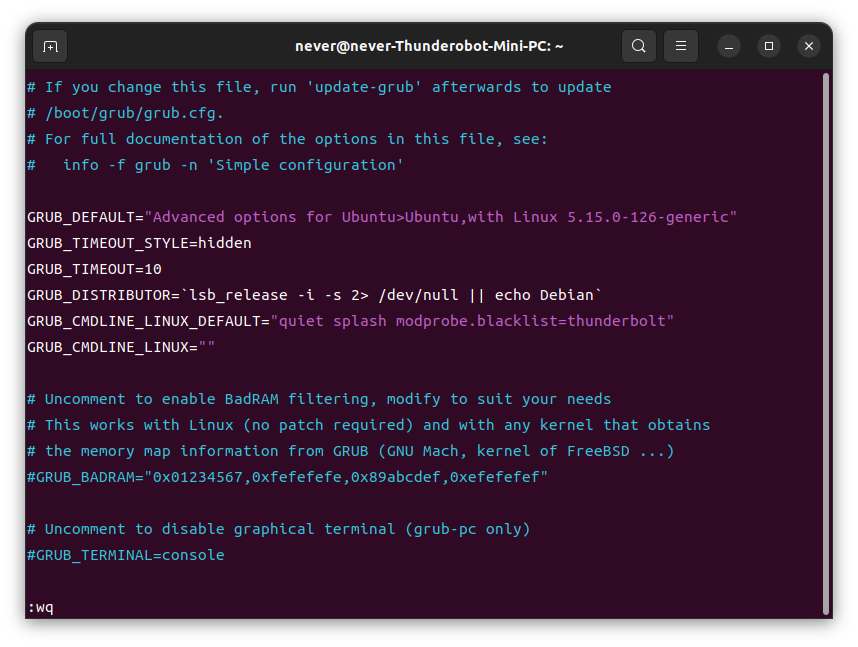Click the window title never@never-Thunderobot-Mini-PC

click(x=429, y=47)
